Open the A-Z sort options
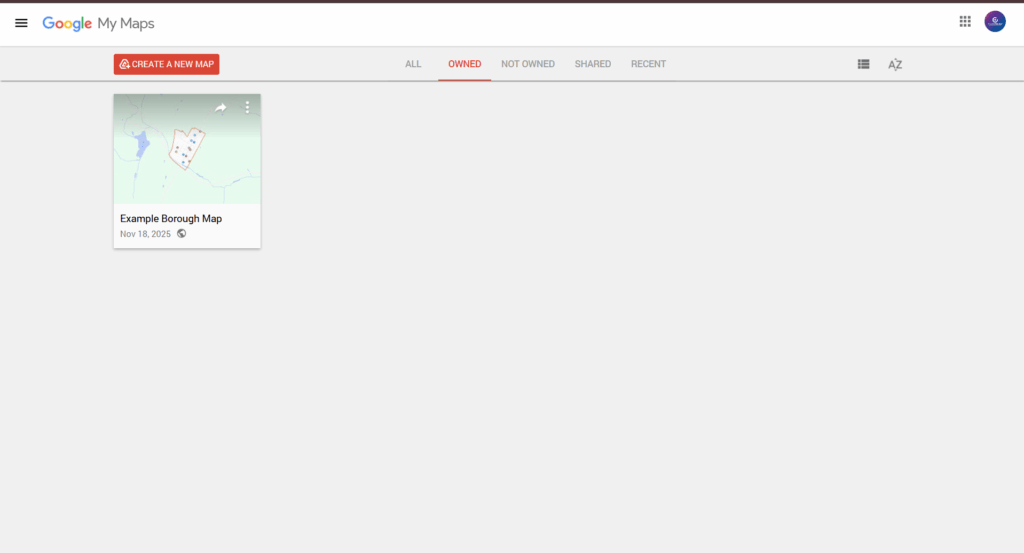1024x553 pixels. point(895,64)
